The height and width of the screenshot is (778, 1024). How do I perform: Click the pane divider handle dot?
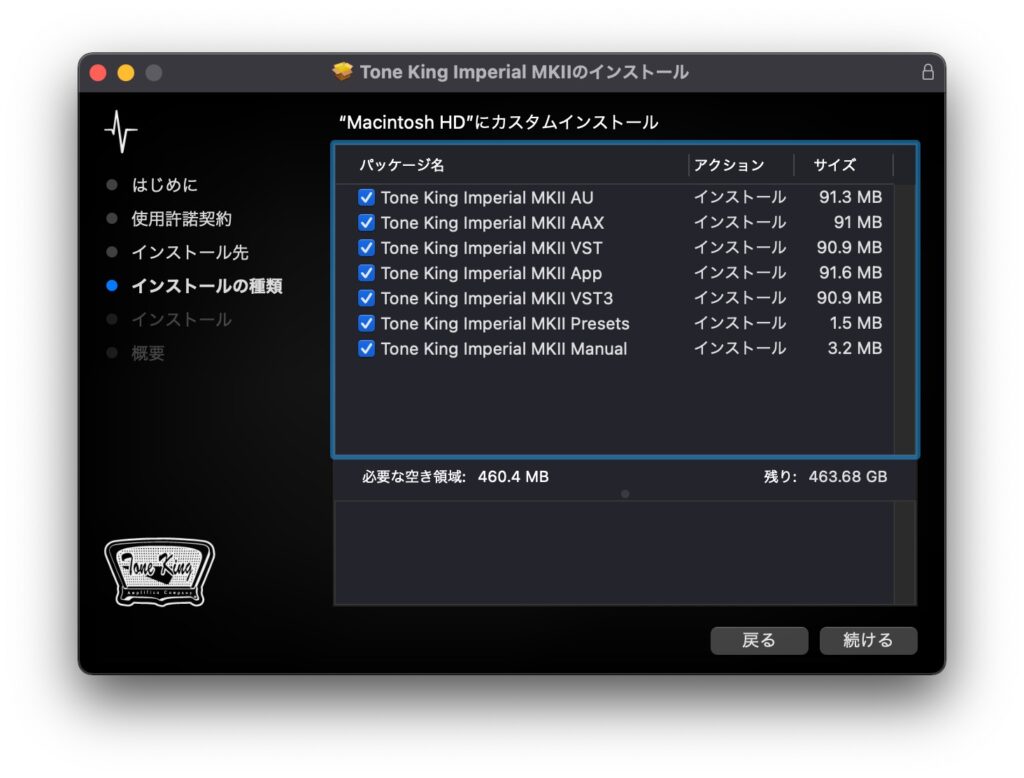(625, 493)
